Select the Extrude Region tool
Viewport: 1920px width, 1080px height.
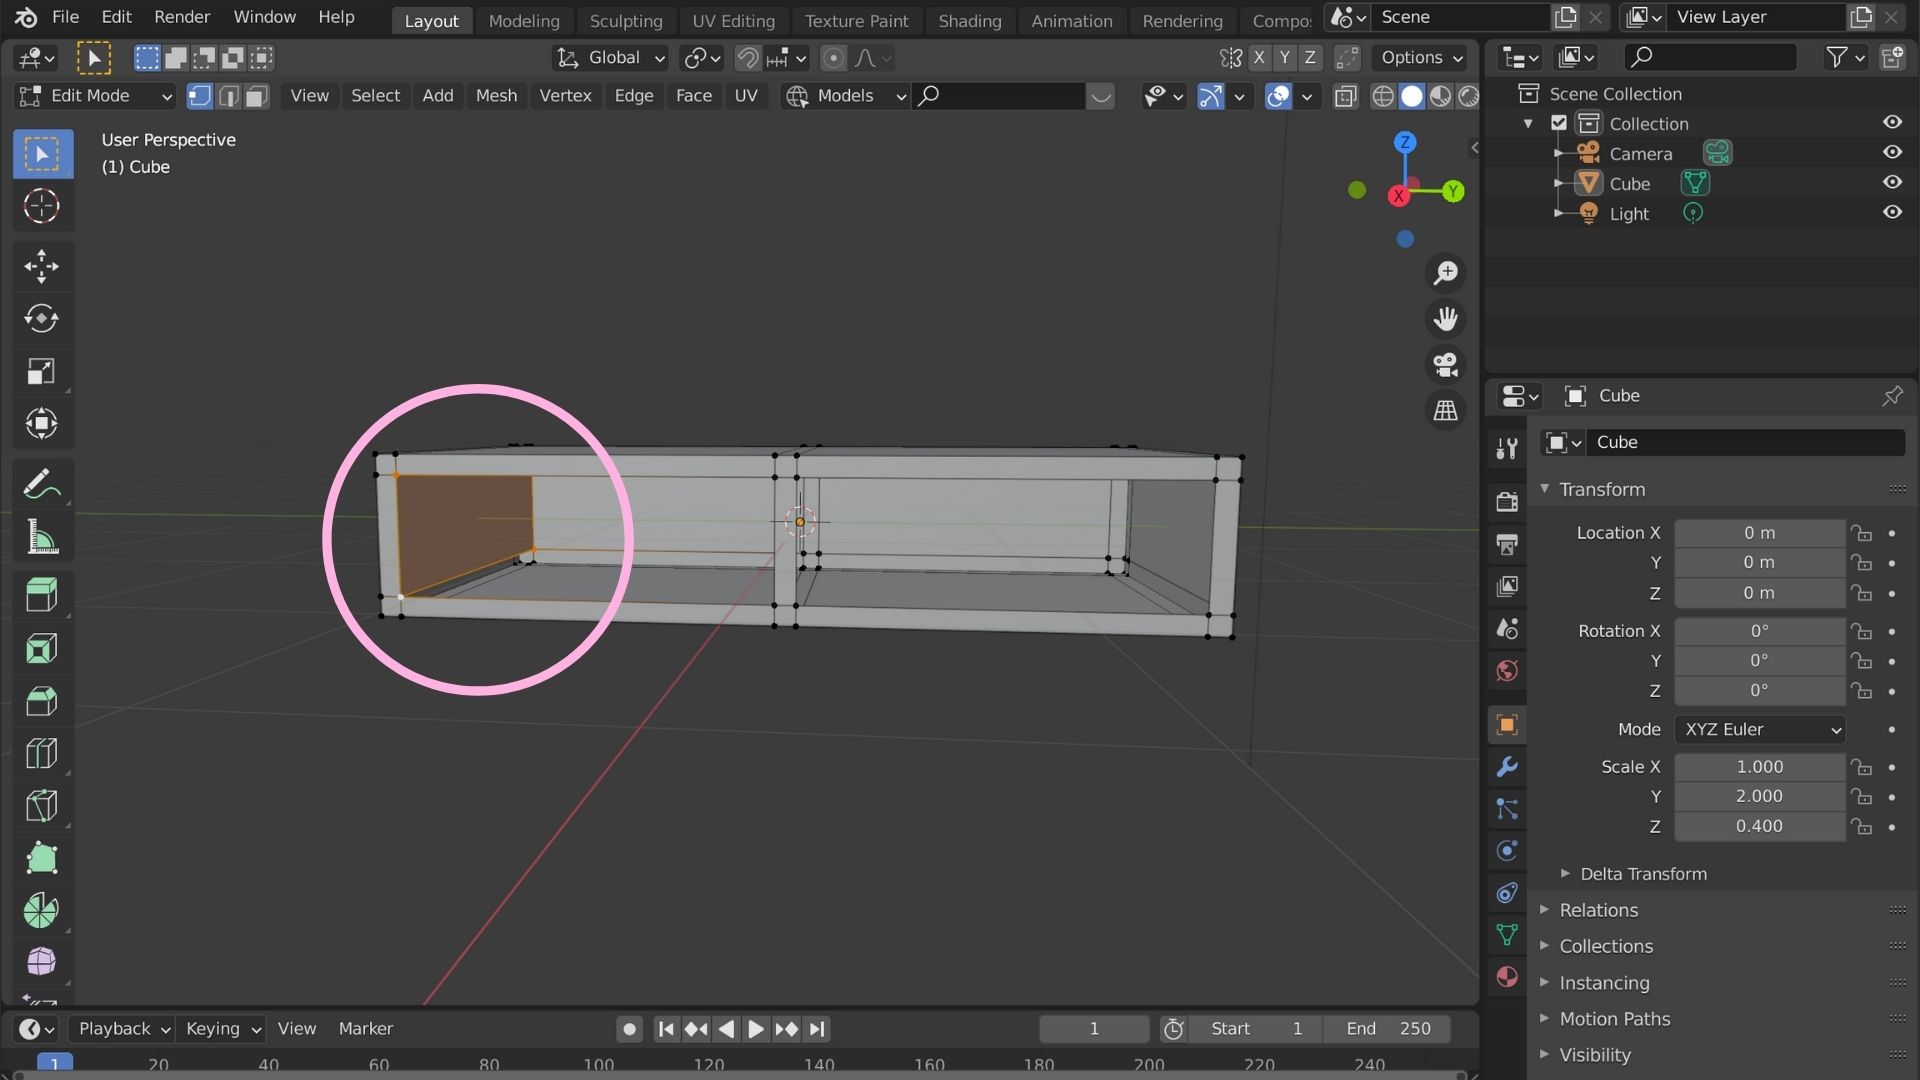pos(42,594)
